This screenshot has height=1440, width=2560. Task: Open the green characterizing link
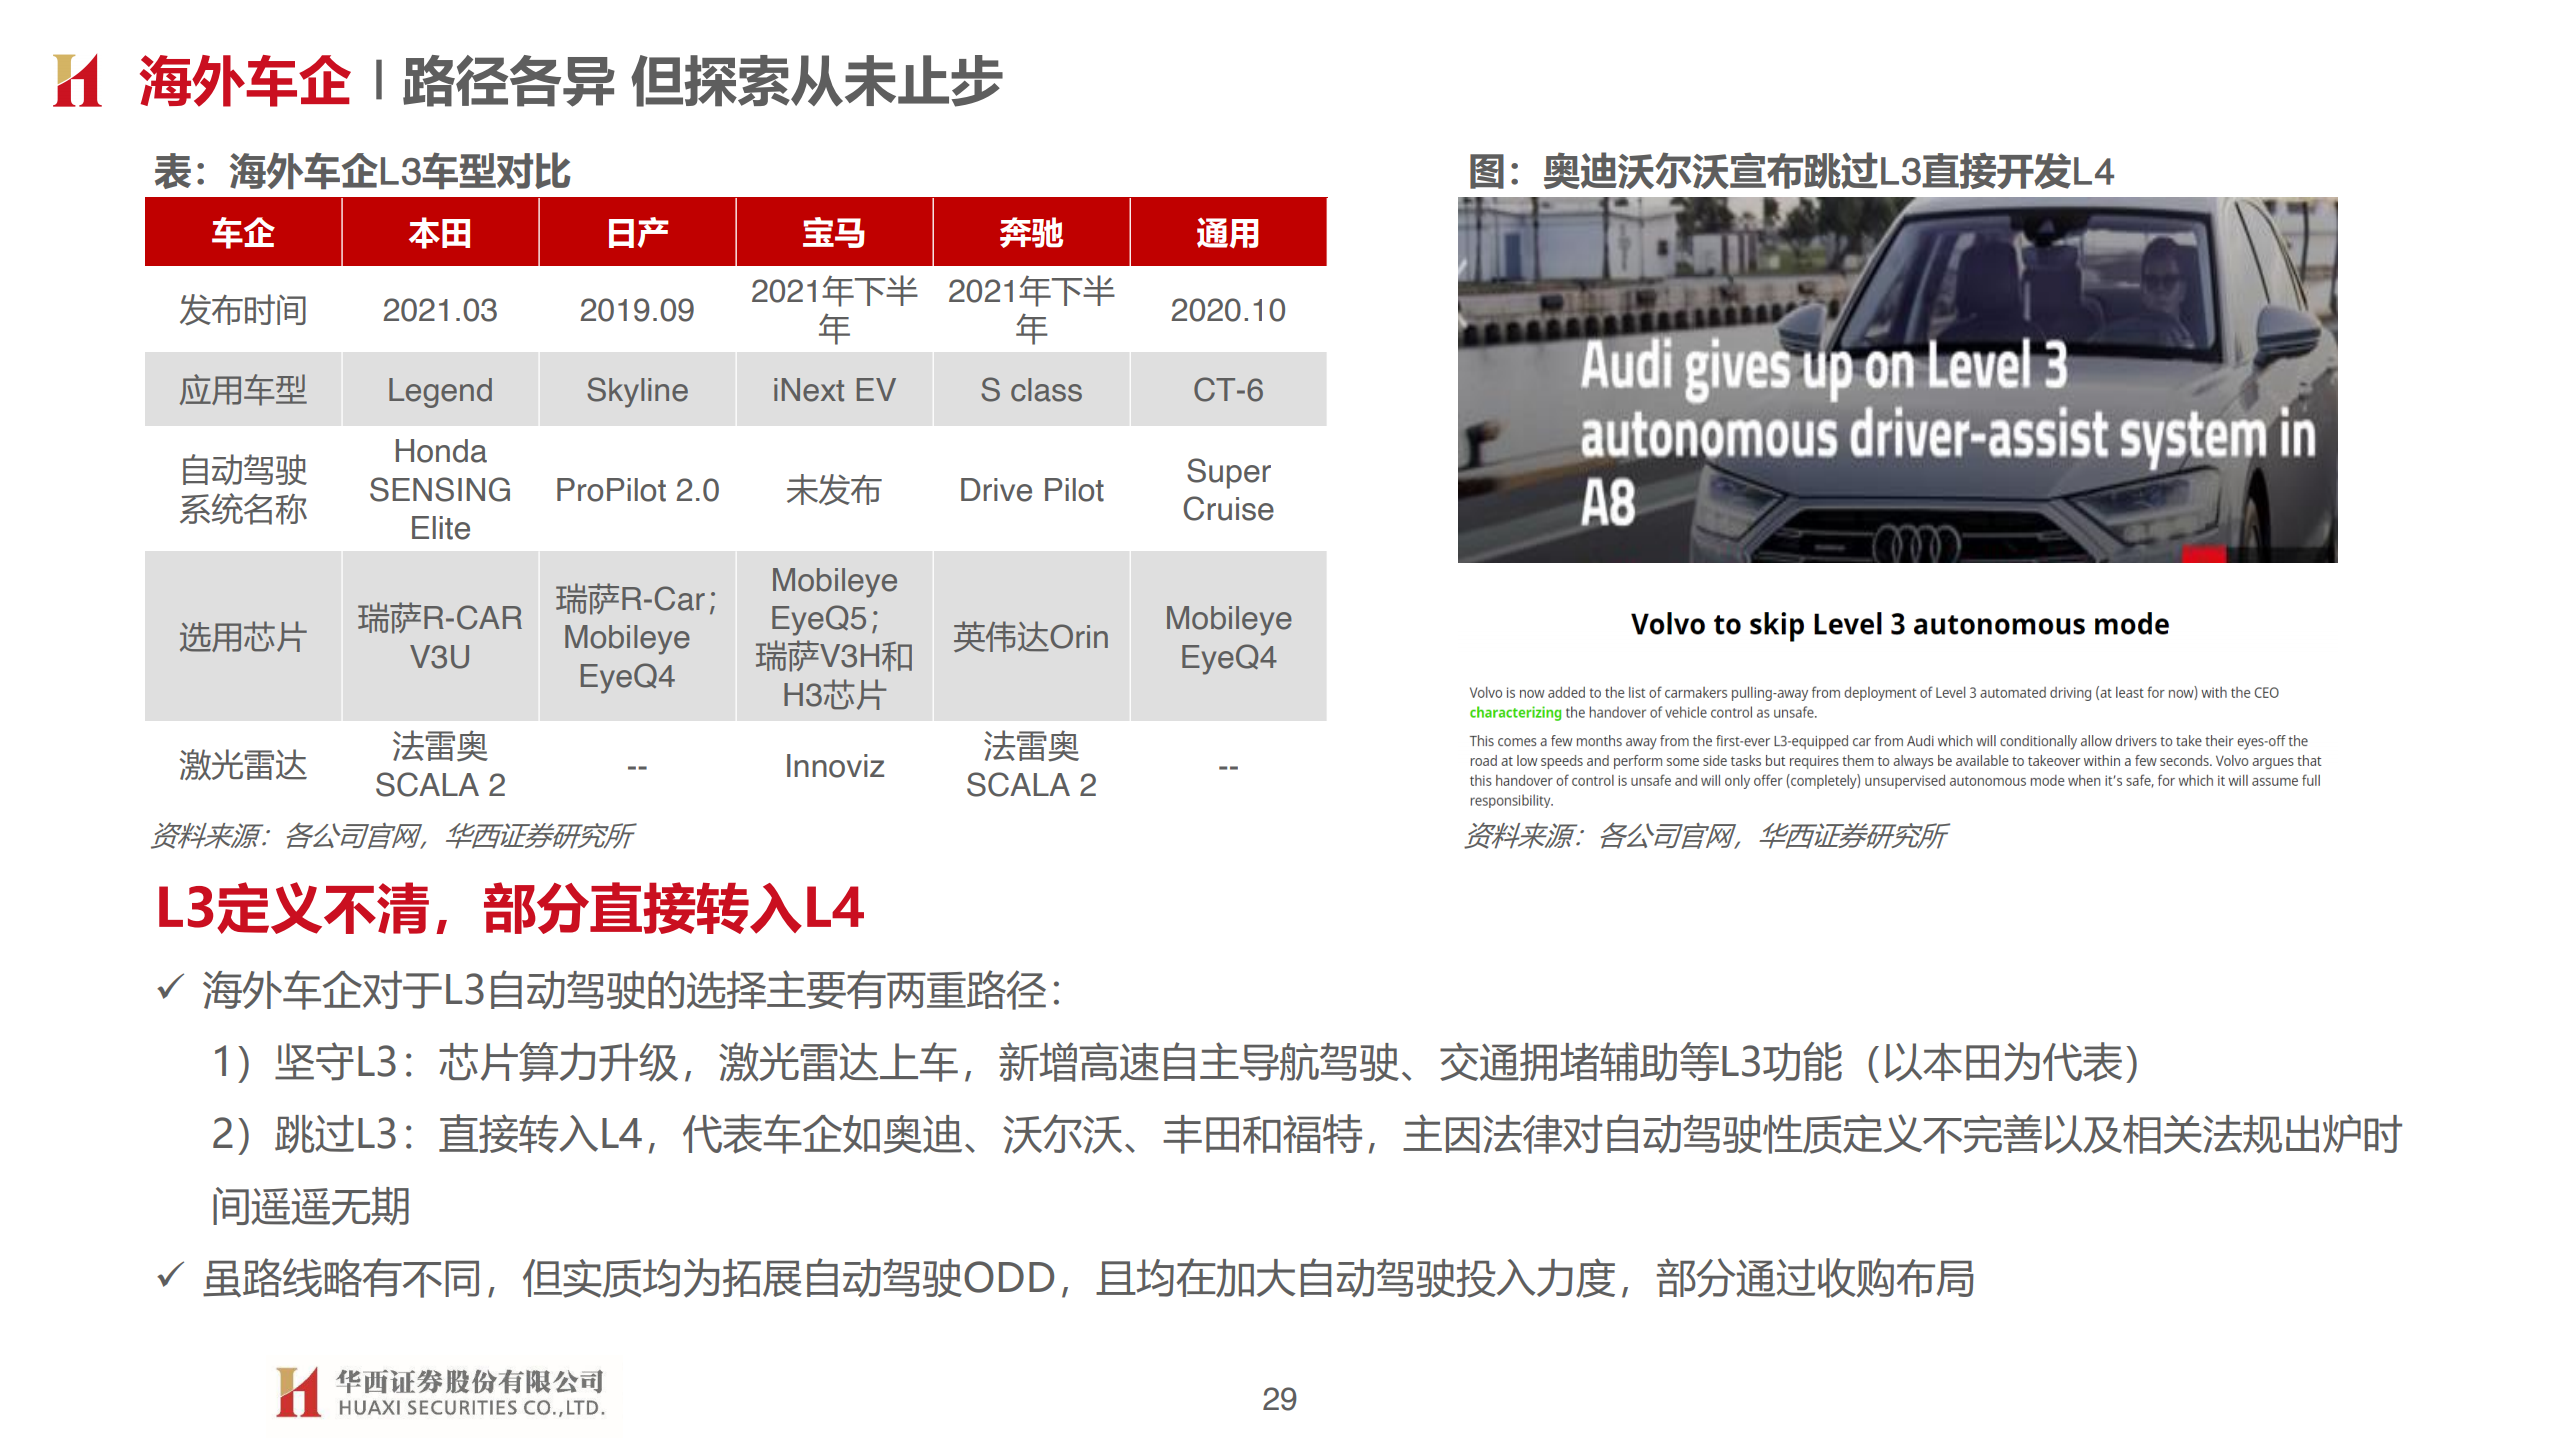[1514, 712]
